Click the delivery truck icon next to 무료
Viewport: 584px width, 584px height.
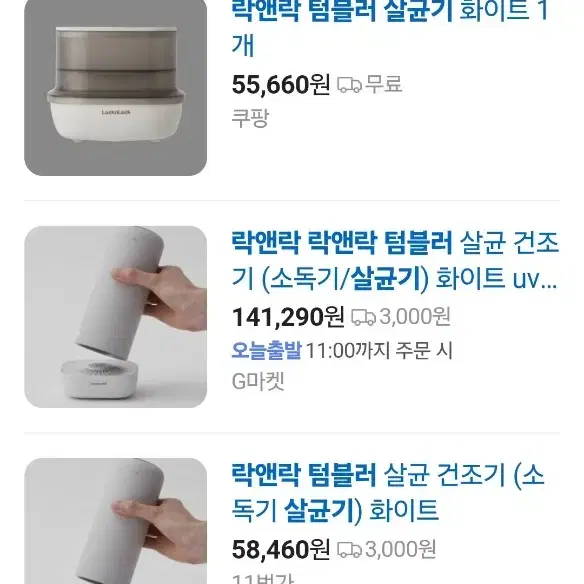click(349, 85)
